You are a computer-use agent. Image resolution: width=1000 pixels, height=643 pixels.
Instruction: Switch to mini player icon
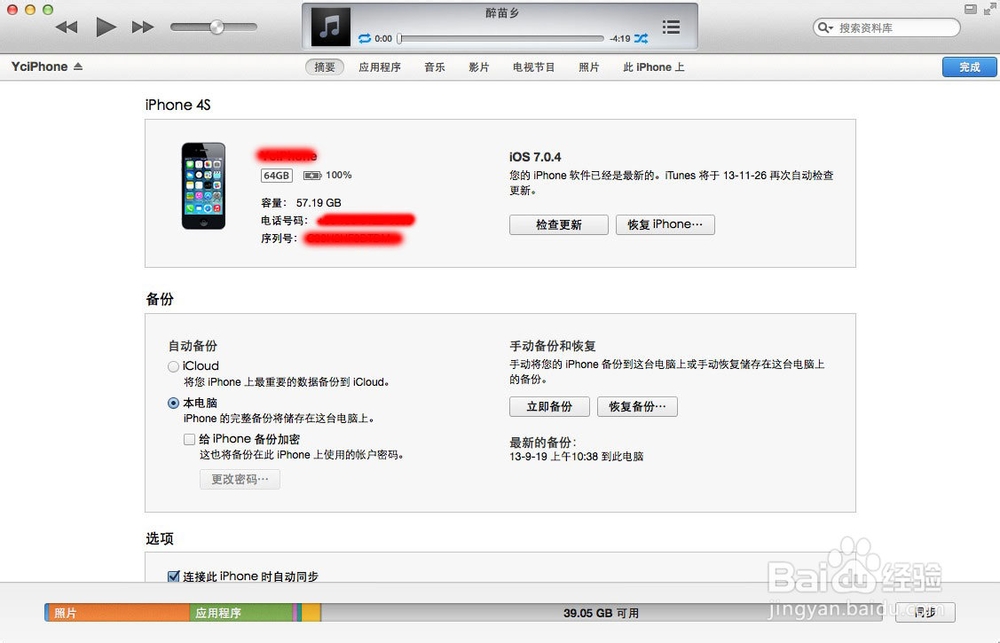(970, 9)
